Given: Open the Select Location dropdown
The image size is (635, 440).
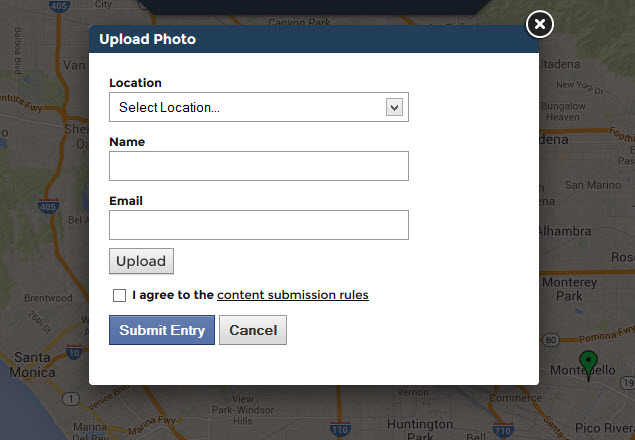Looking at the screenshot, I should pos(259,107).
